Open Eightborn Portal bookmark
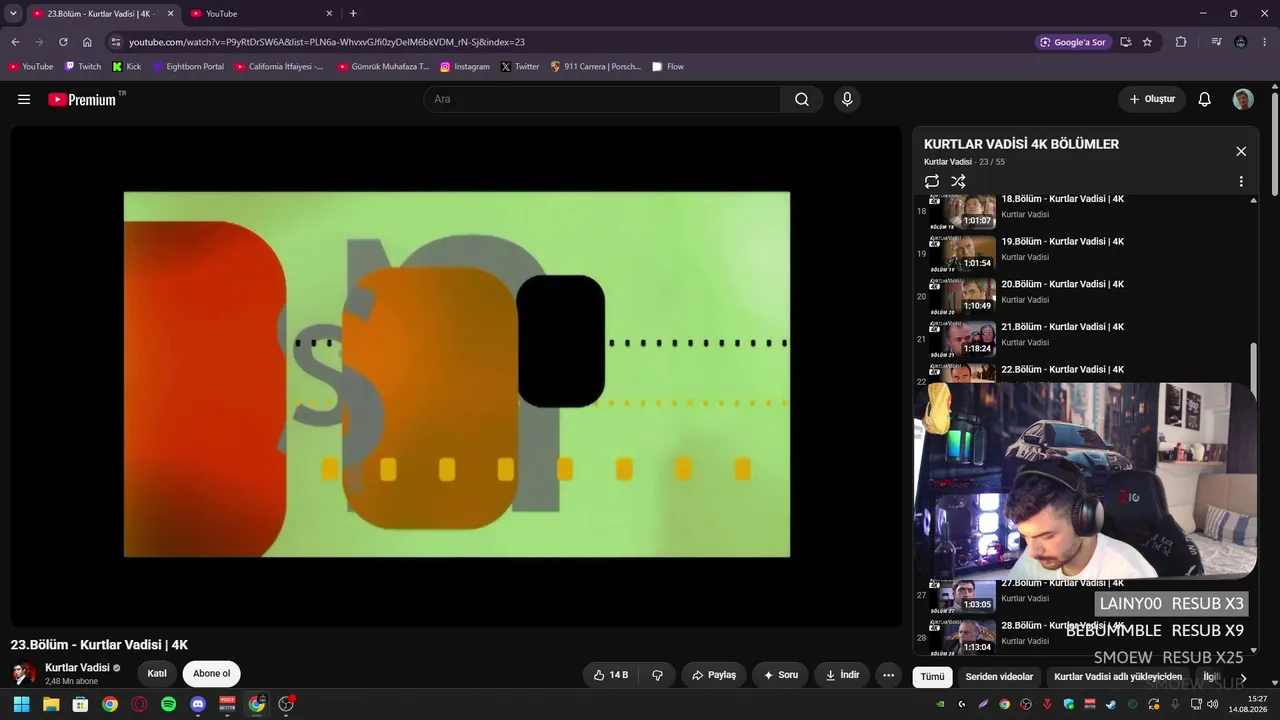Image resolution: width=1280 pixels, height=720 pixels. click(x=188, y=67)
